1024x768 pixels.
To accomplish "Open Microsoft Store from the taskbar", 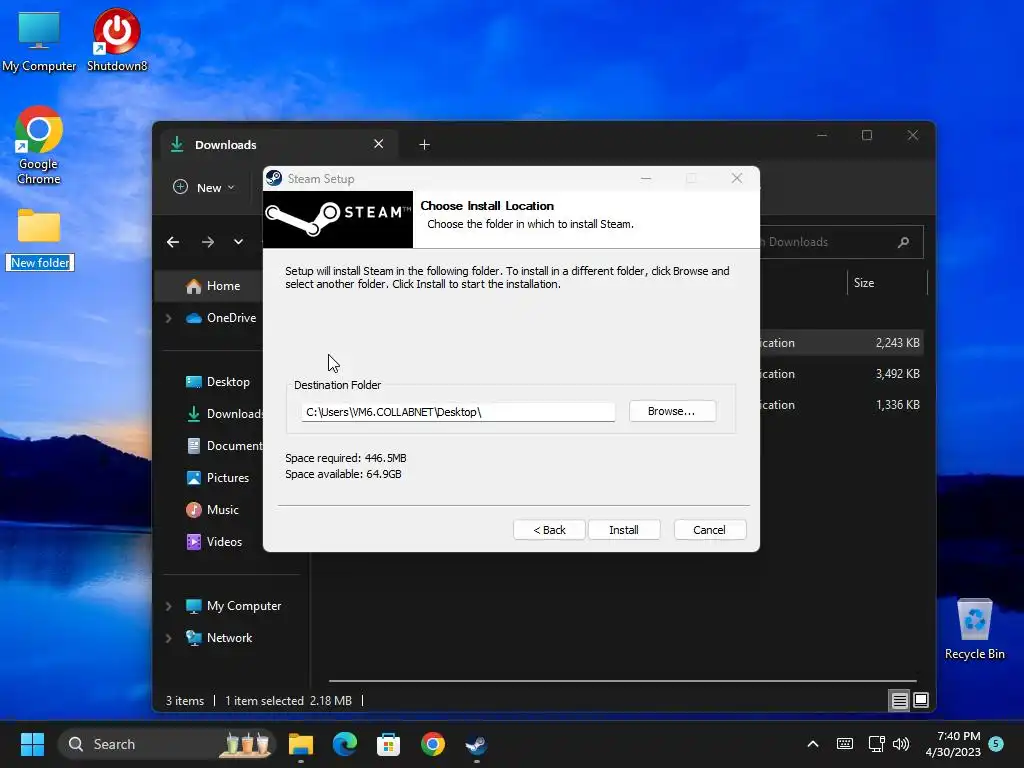I will point(389,744).
